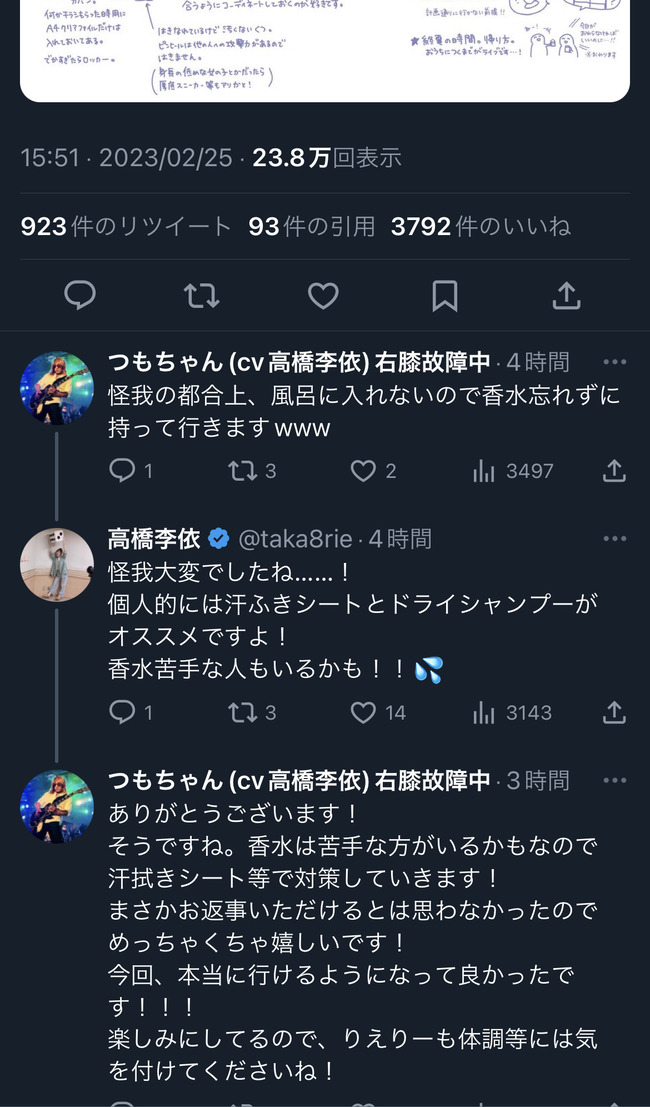Expand more menu on つもちゃん's 3時間 reply
The image size is (650, 1107).
pyautogui.click(x=614, y=780)
